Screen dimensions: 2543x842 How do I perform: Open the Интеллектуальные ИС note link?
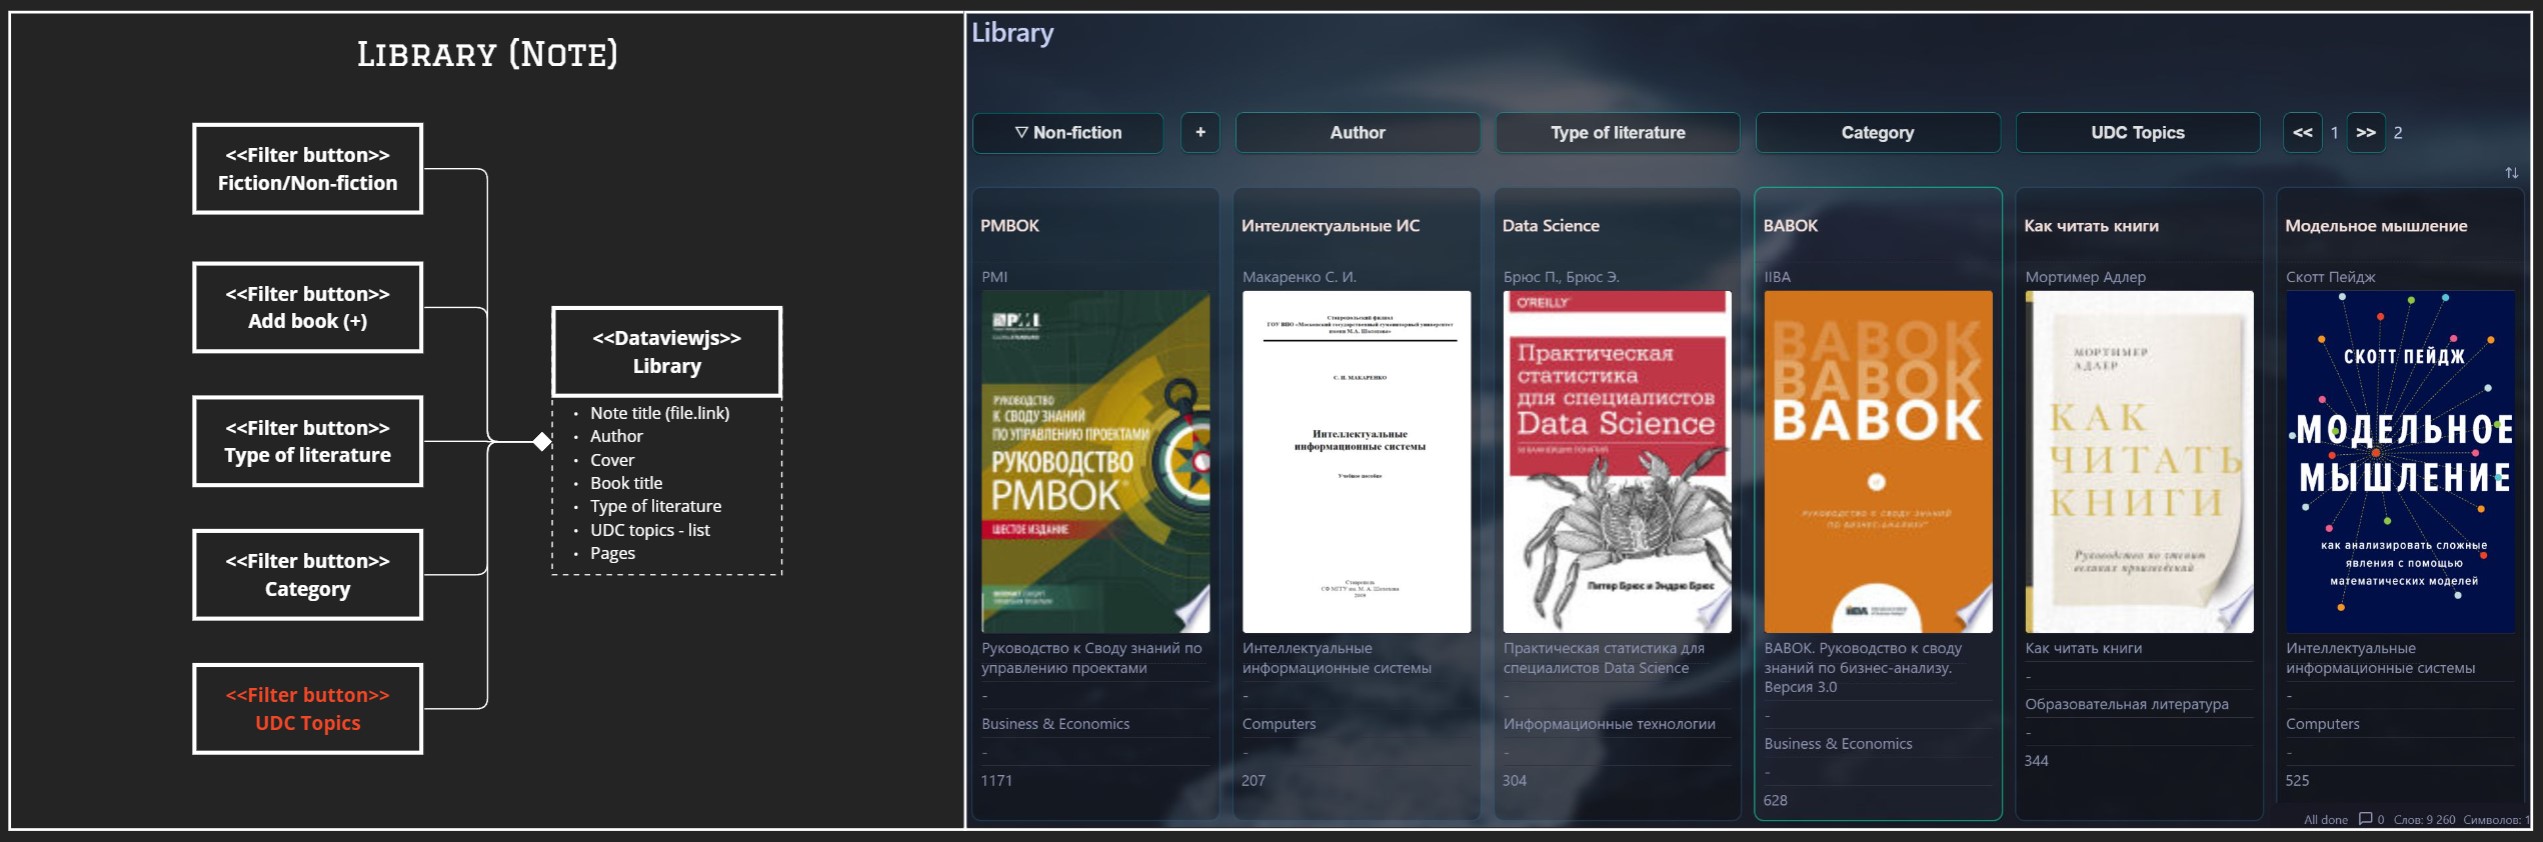coord(1330,226)
